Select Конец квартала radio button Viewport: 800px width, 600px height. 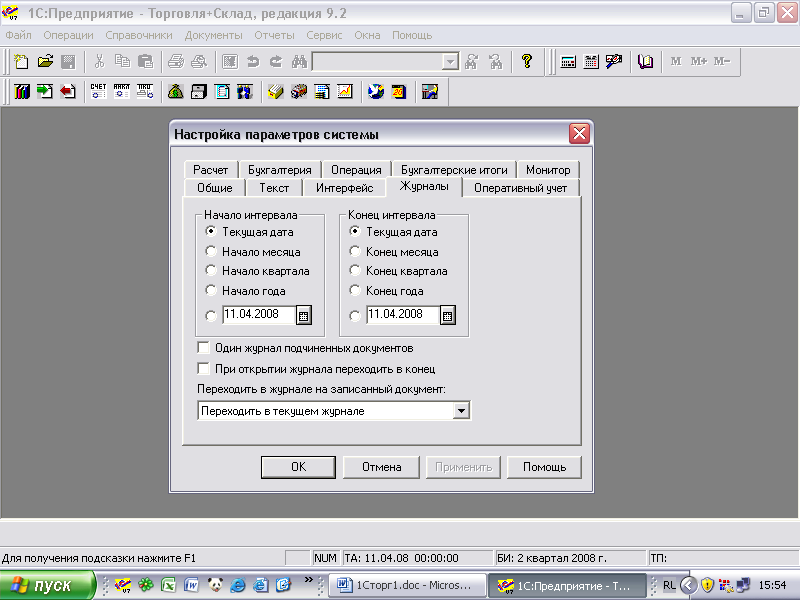tap(355, 270)
